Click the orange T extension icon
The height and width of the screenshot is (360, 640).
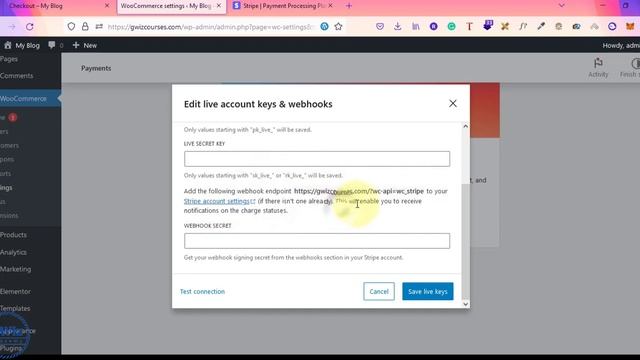click(469, 27)
